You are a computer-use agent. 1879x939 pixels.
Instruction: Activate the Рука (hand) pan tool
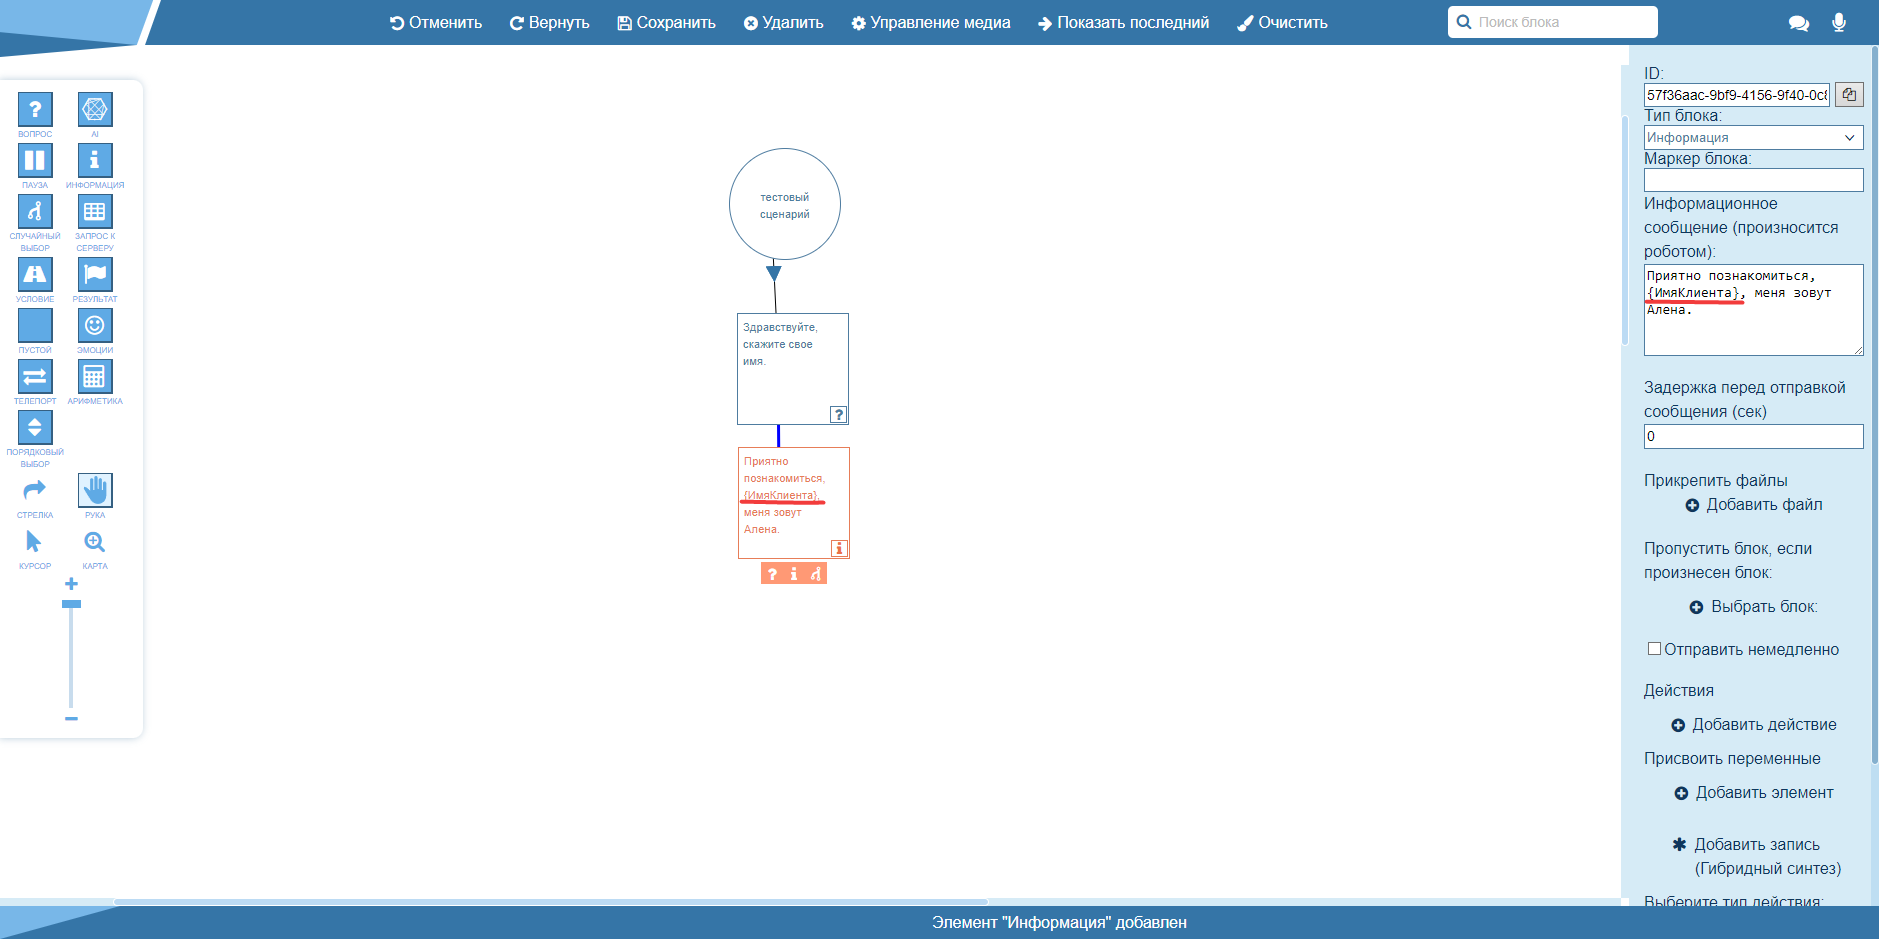tap(95, 490)
